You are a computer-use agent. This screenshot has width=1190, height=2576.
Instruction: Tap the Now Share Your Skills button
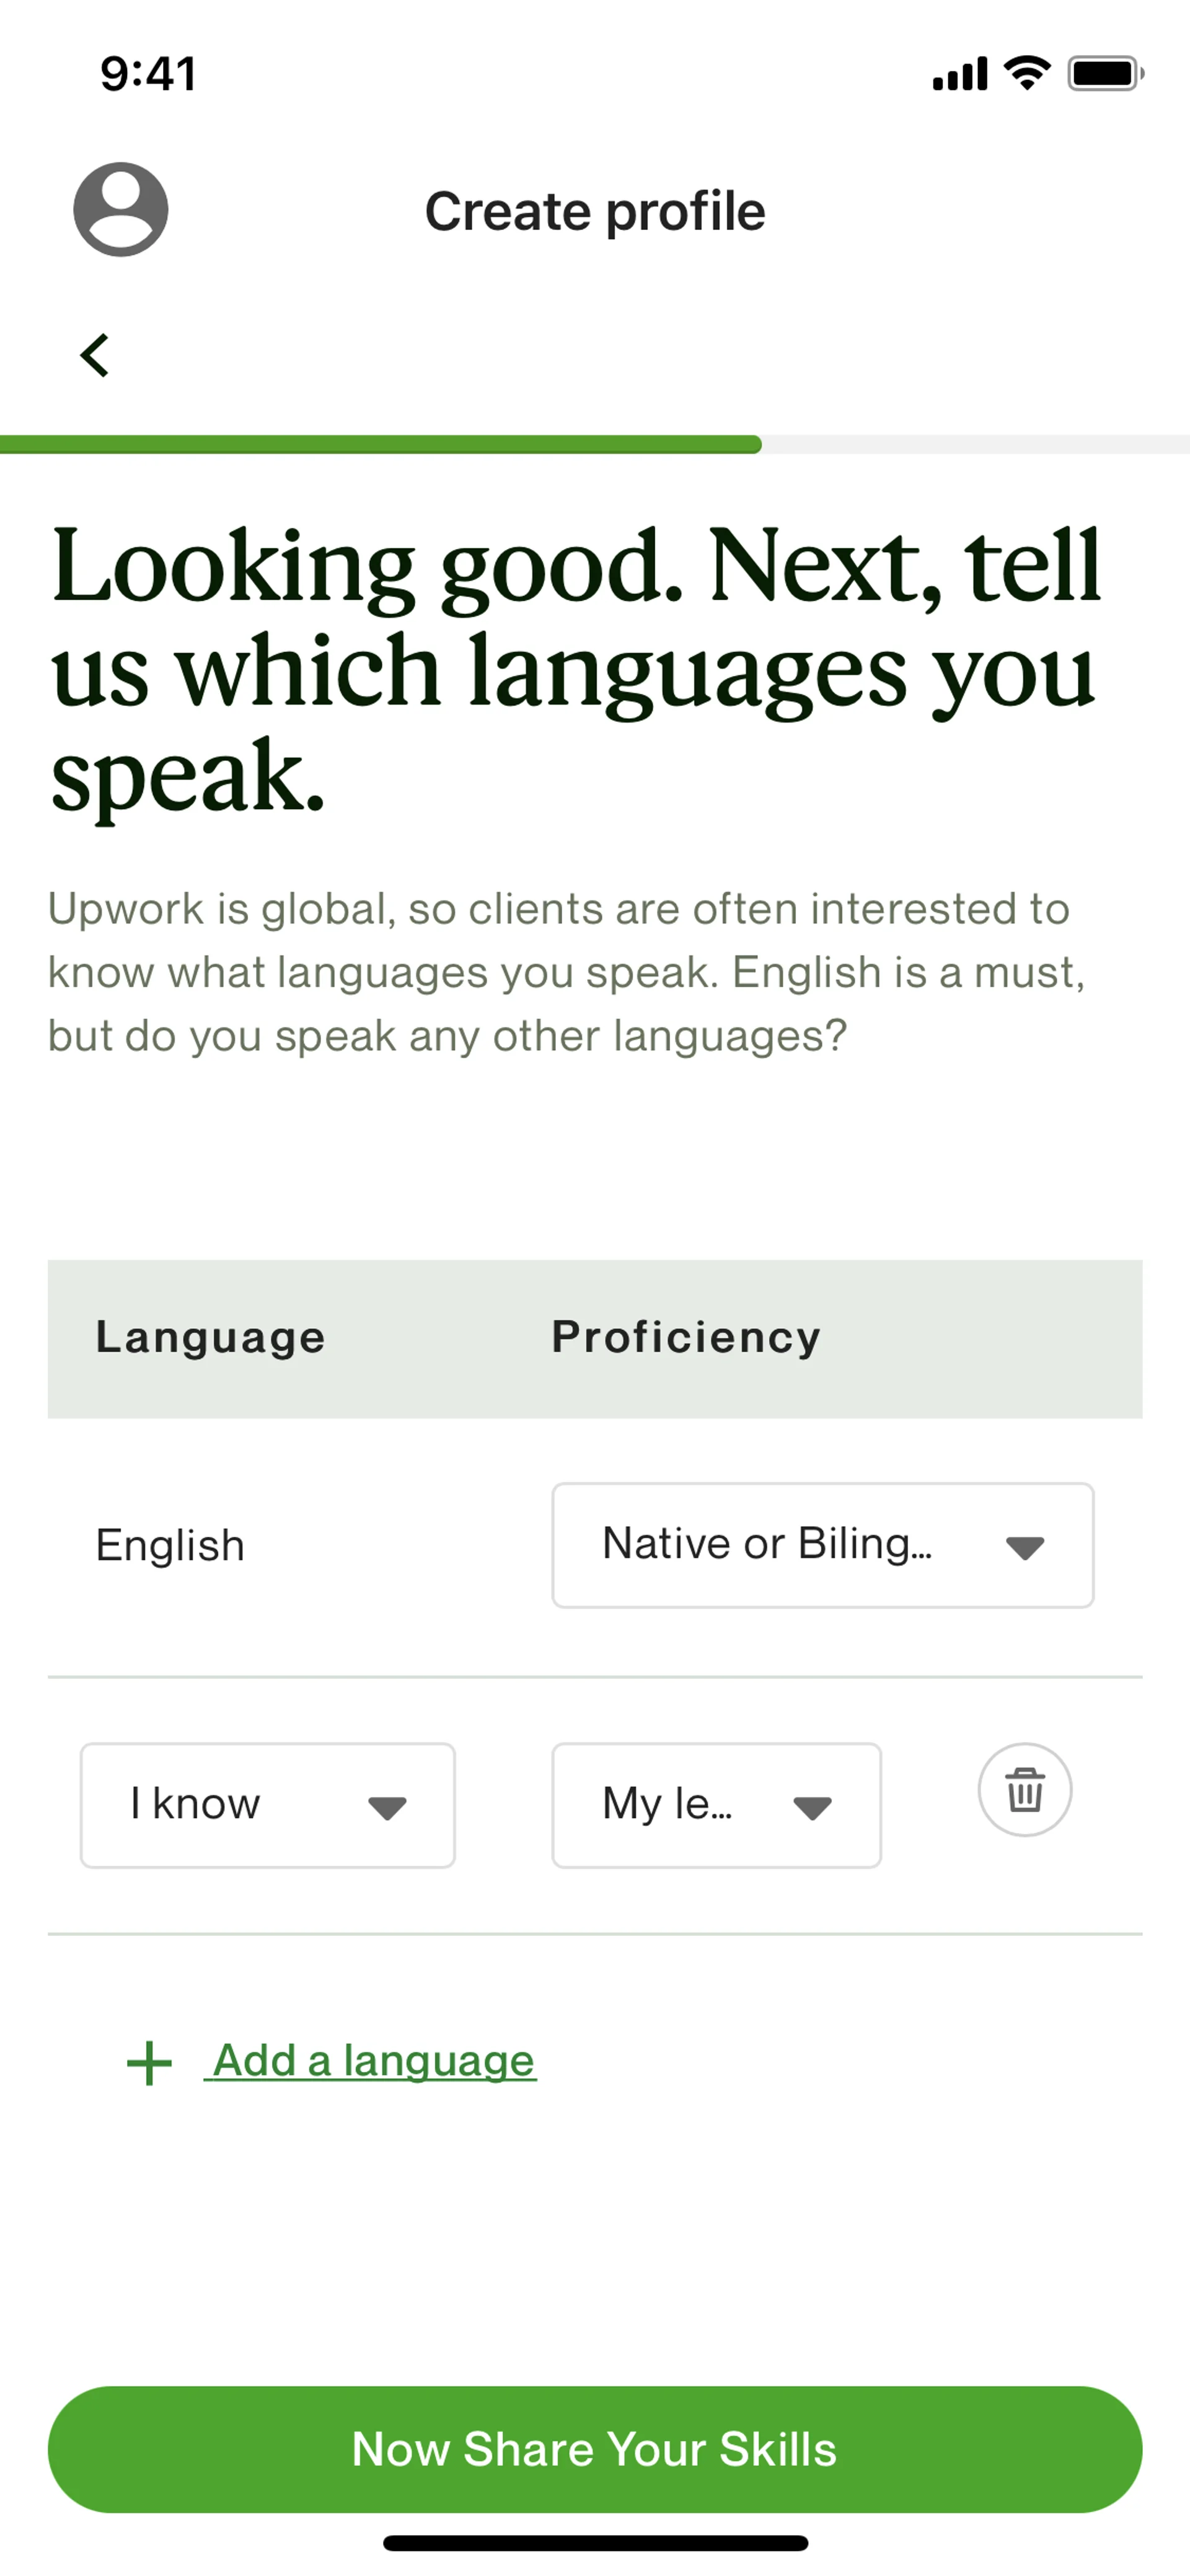(x=595, y=2449)
